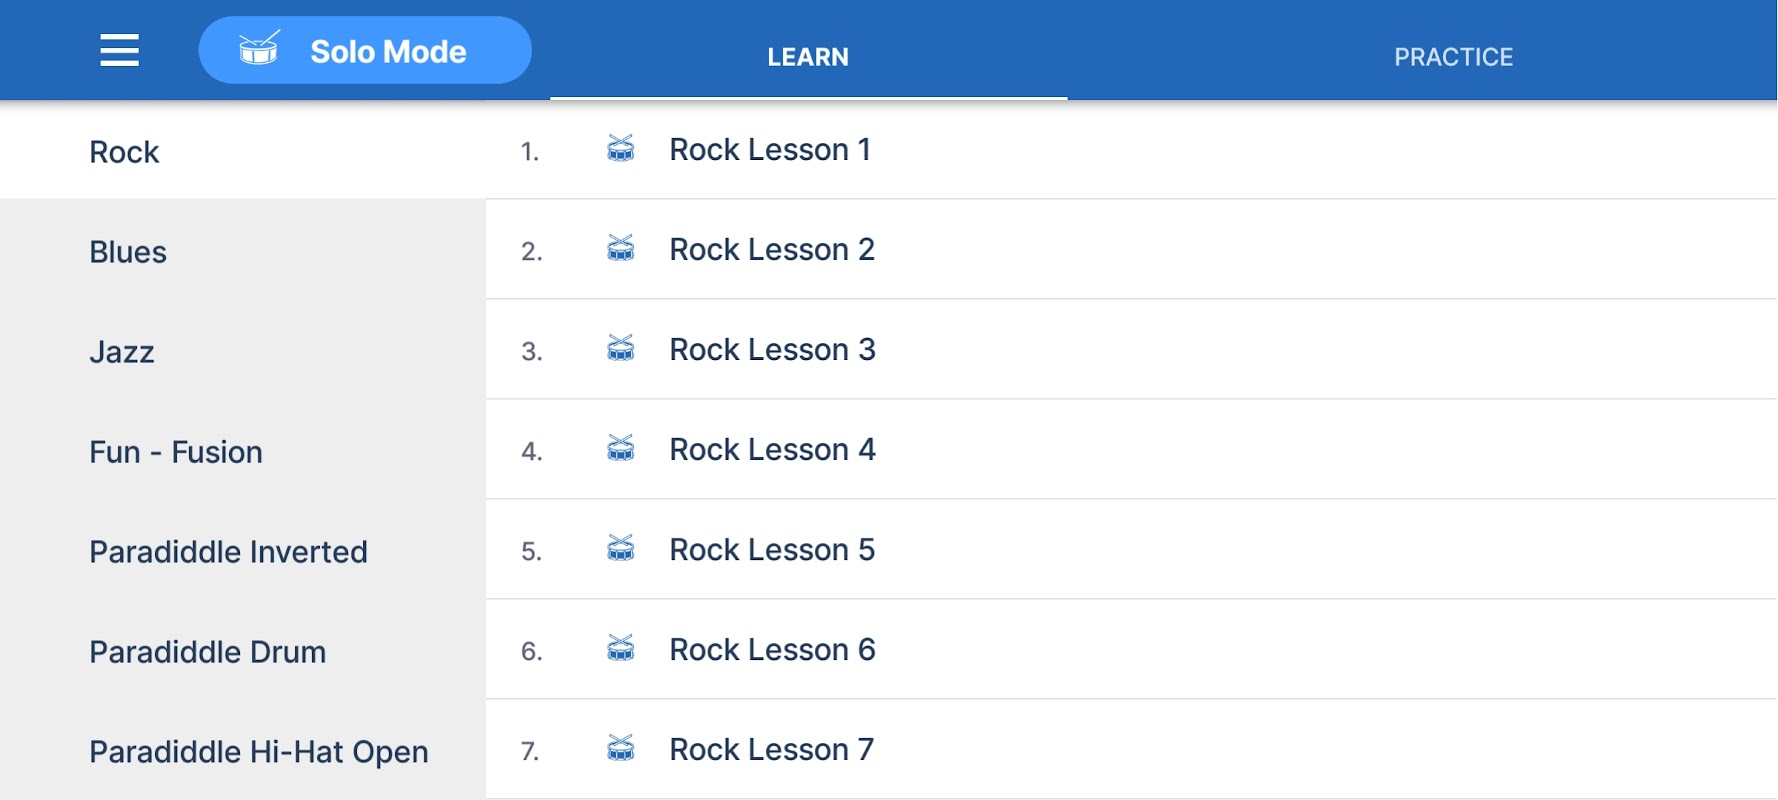
Task: Select the Rock category
Action: pyautogui.click(x=124, y=152)
